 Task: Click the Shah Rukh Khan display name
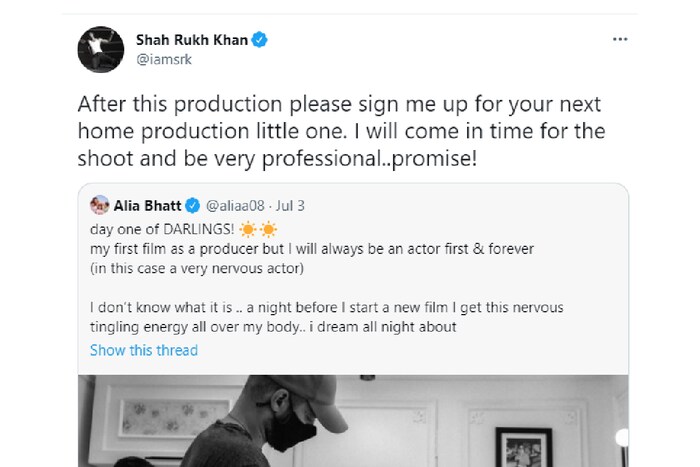191,40
